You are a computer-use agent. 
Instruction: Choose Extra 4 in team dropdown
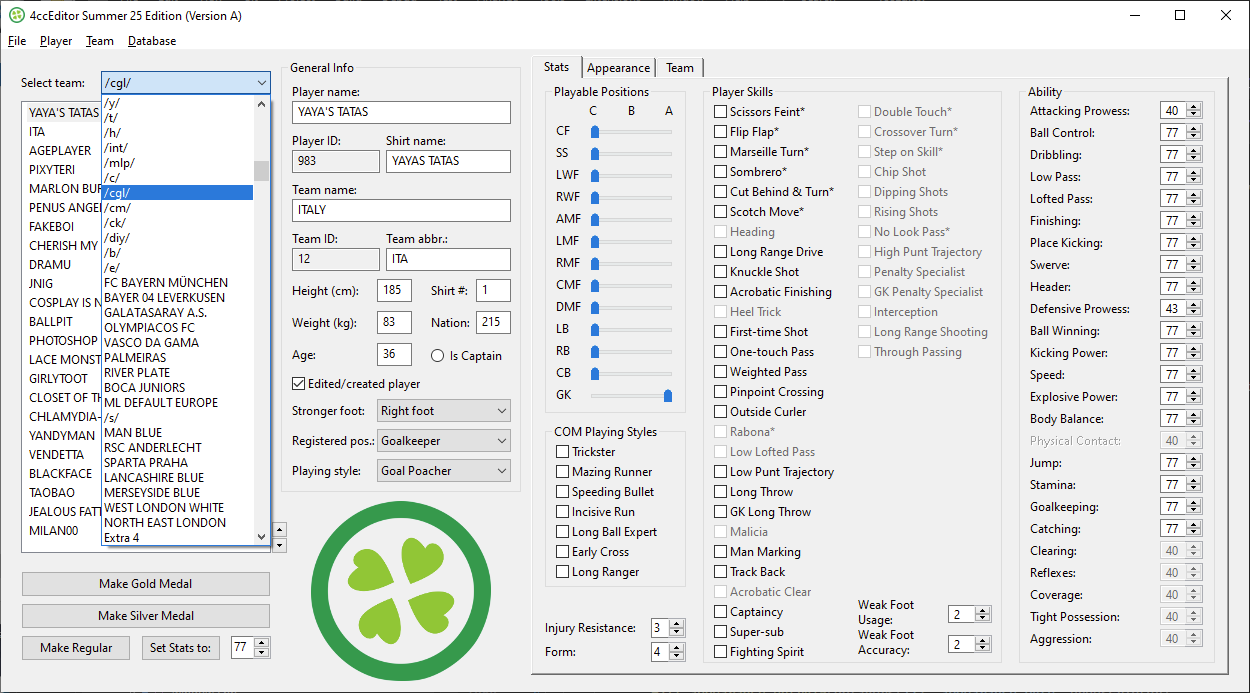[178, 538]
